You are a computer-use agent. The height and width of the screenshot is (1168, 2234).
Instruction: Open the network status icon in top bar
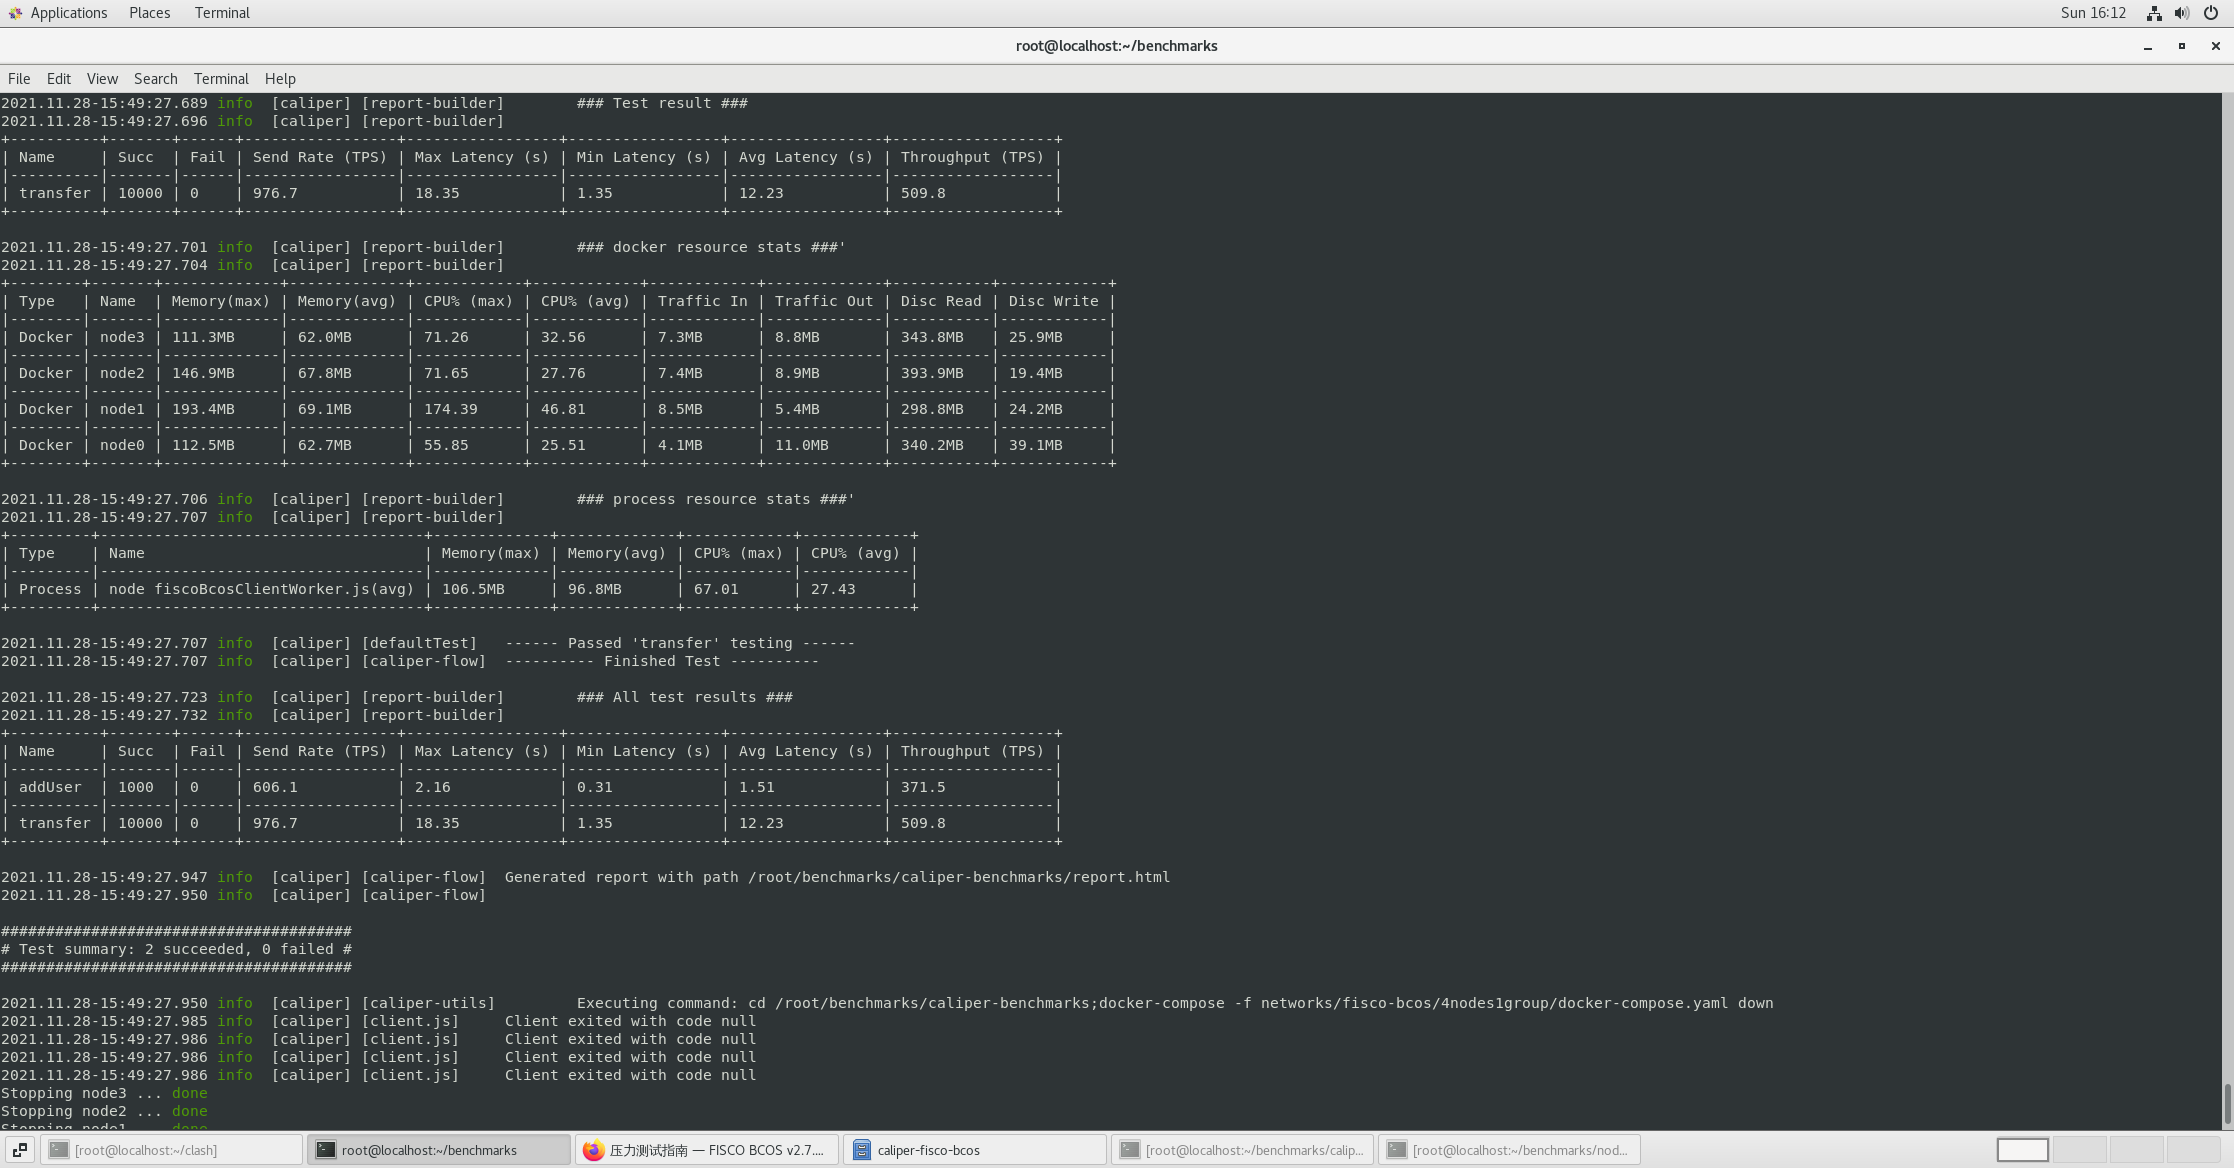pyautogui.click(x=2153, y=13)
